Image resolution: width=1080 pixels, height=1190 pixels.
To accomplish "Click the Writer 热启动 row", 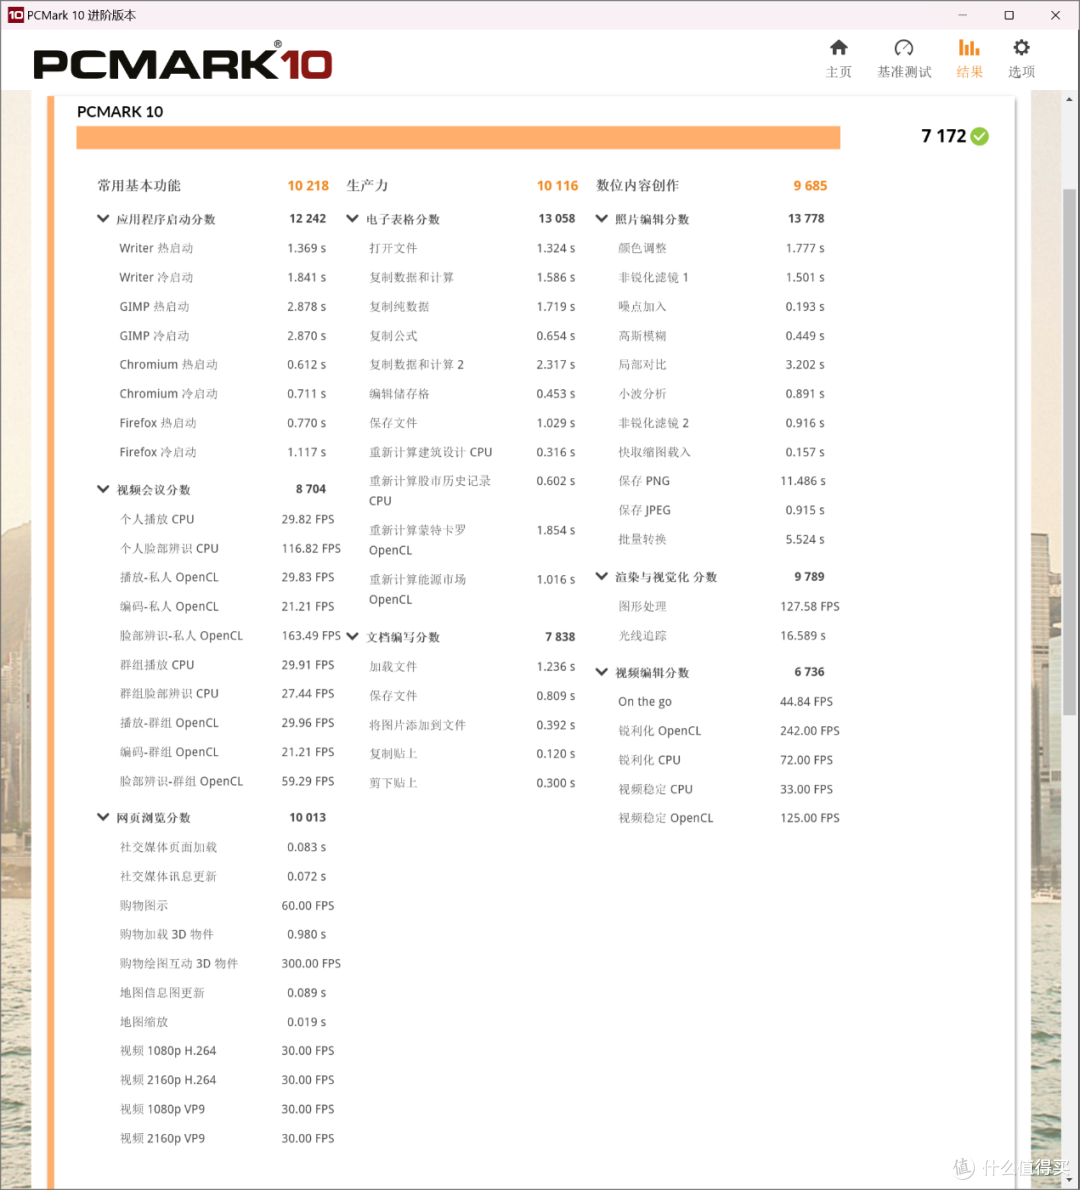I will point(222,248).
